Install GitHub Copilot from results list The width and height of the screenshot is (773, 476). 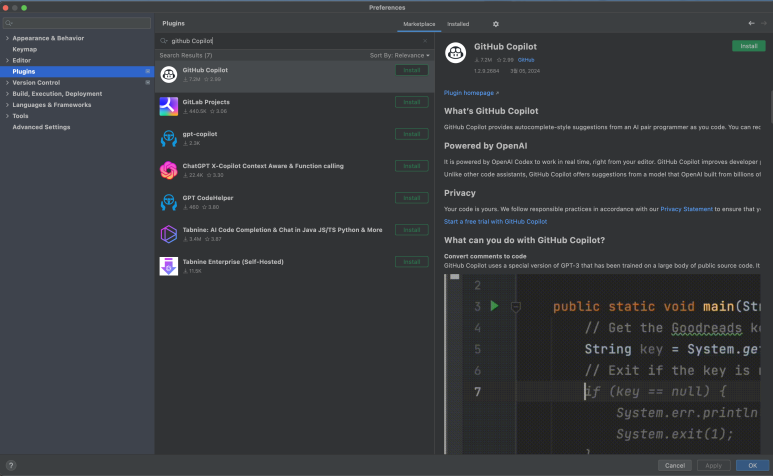tap(412, 70)
